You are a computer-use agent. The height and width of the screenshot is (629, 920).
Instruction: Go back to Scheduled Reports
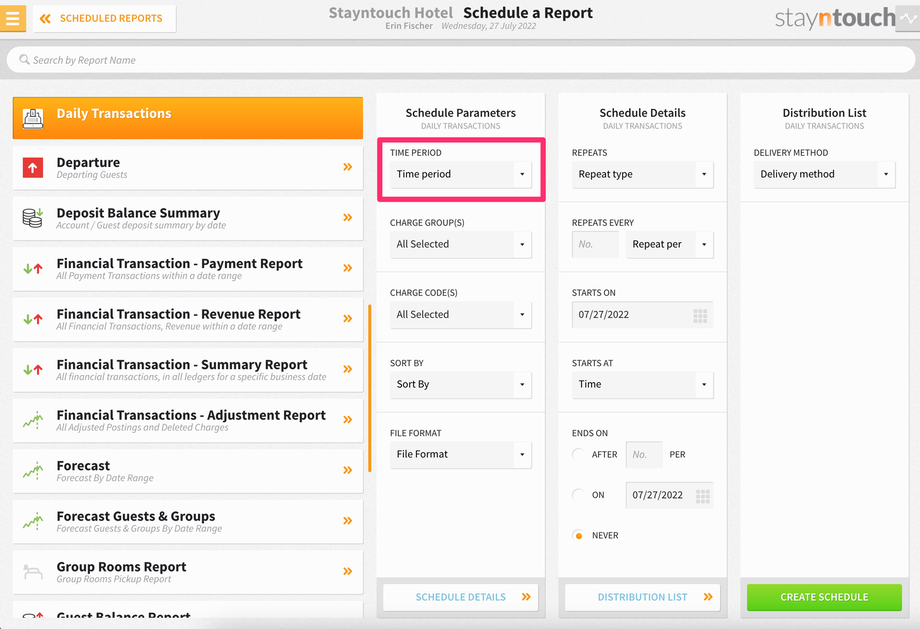coord(104,19)
